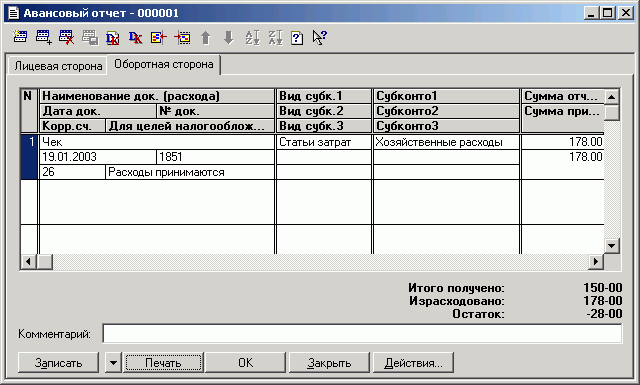Click the grayed Copy row toolbar icon

(x=90, y=38)
